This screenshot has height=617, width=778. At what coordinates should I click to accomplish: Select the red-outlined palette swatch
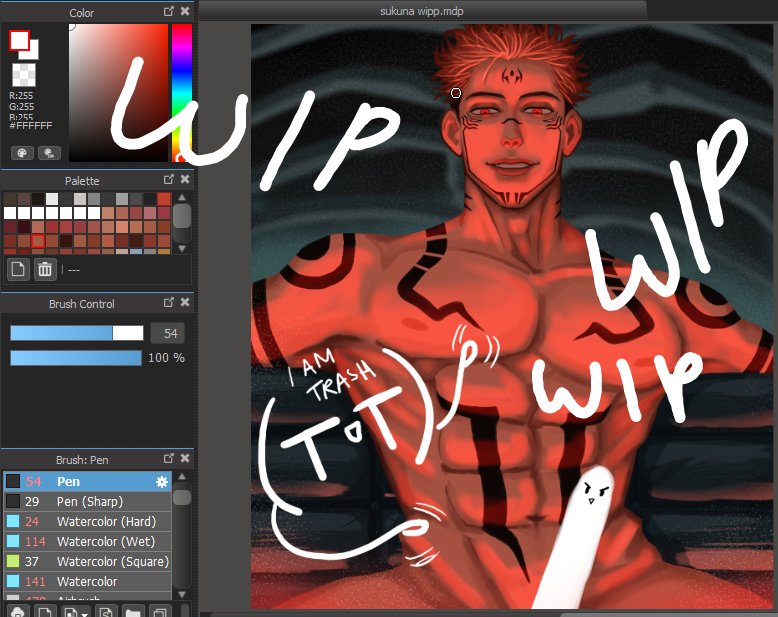pyautogui.click(x=38, y=241)
